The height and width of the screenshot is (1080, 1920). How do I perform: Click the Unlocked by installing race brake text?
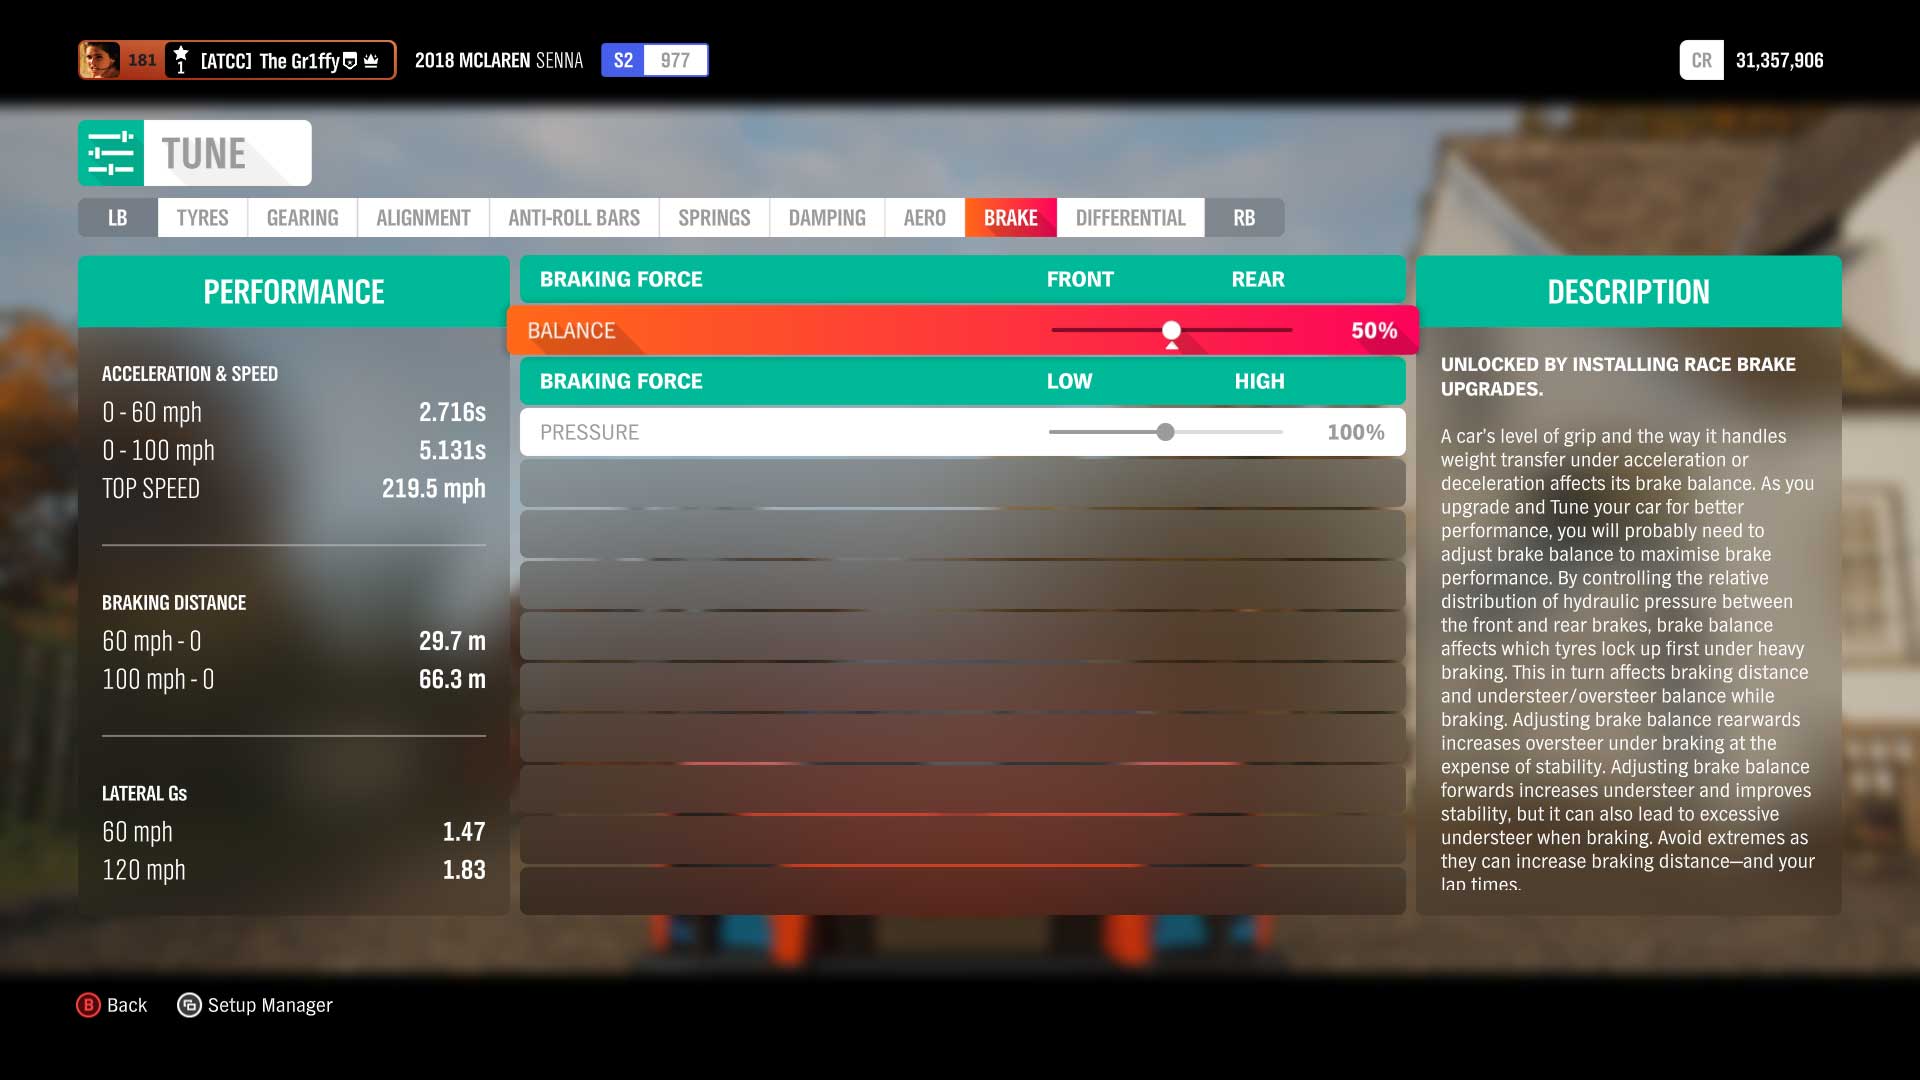click(x=1618, y=377)
